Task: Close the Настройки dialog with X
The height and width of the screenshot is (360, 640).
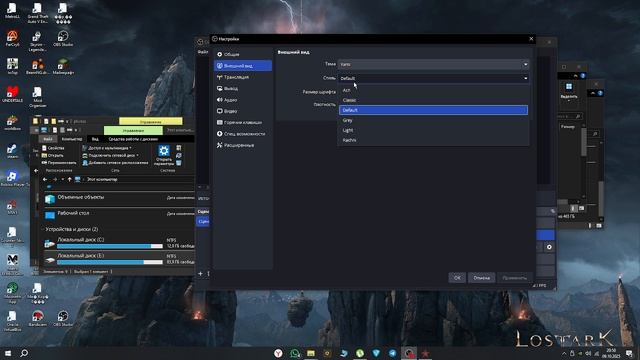Action: [531, 39]
